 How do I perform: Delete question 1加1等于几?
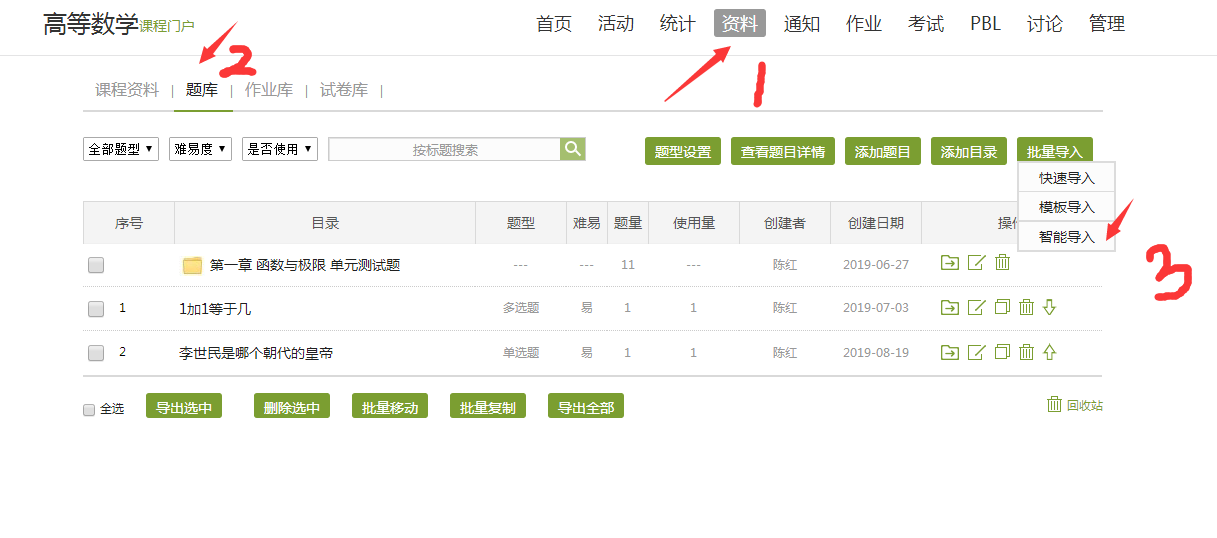pyautogui.click(x=1026, y=307)
